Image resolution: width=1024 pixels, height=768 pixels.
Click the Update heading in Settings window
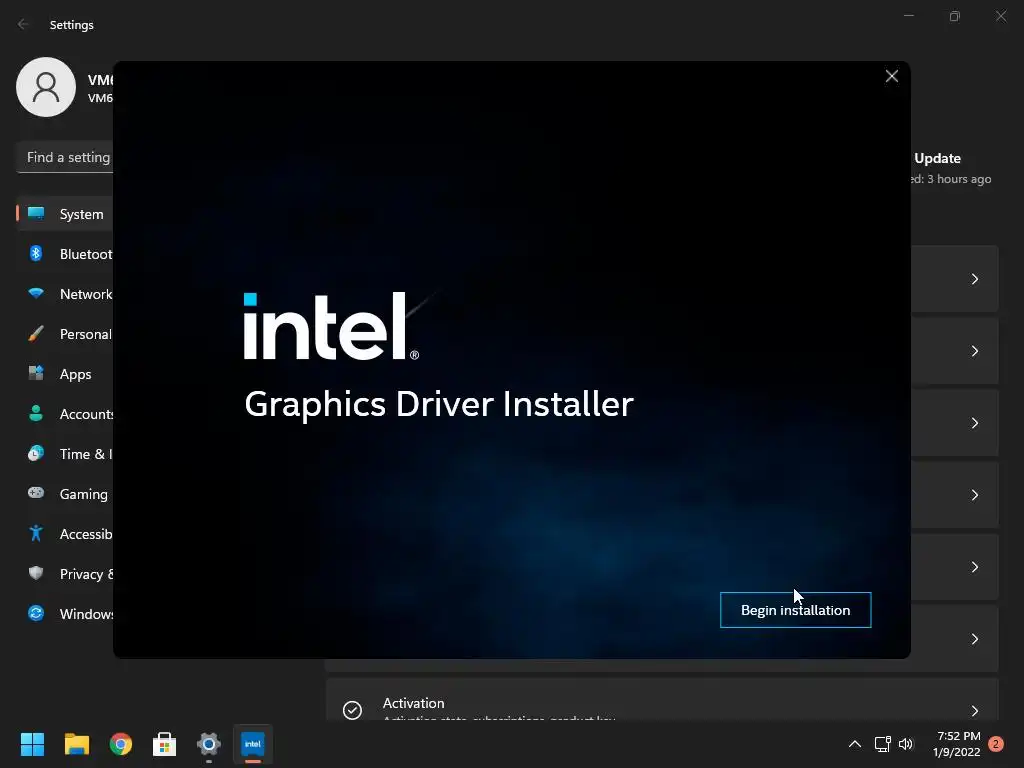coord(937,158)
